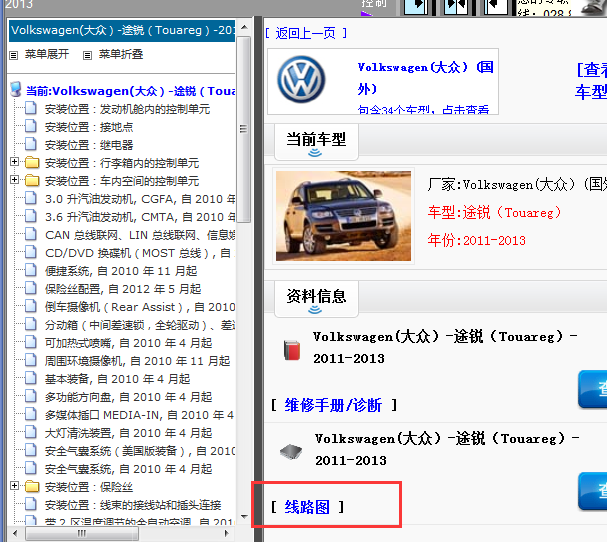Open 基本装备, 自 2010 年 4 月起

click(x=118, y=379)
